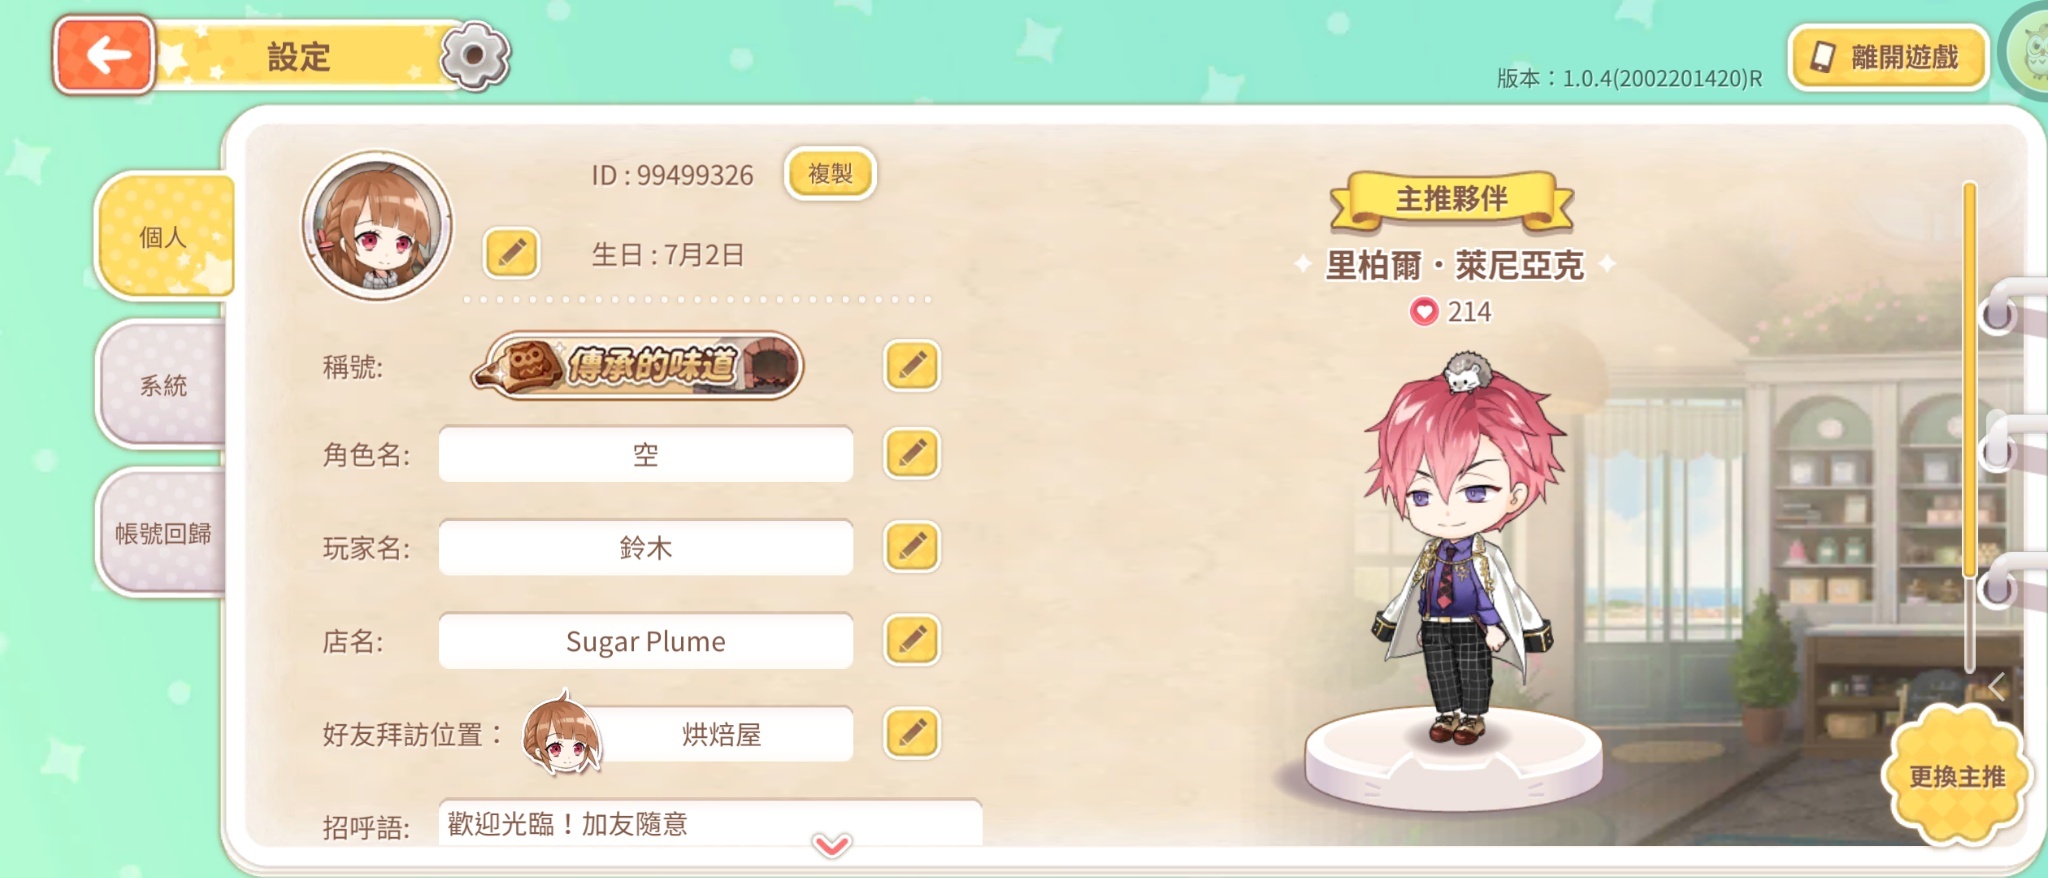Expand more settings with red down chevron
The width and height of the screenshot is (2048, 878).
coord(832,846)
